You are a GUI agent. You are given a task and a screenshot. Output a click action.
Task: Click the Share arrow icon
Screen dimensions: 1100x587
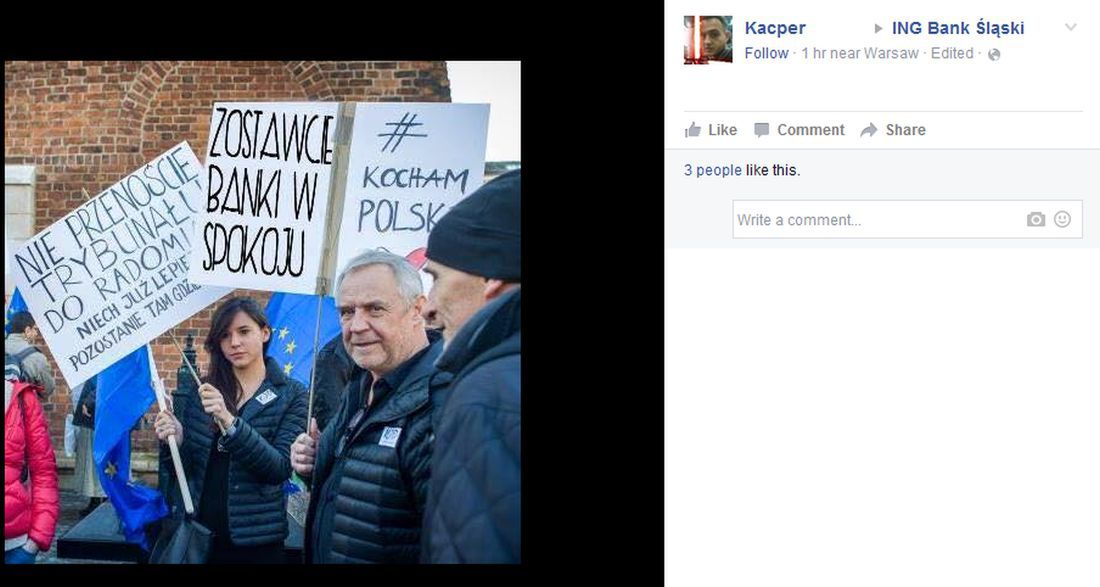(868, 130)
